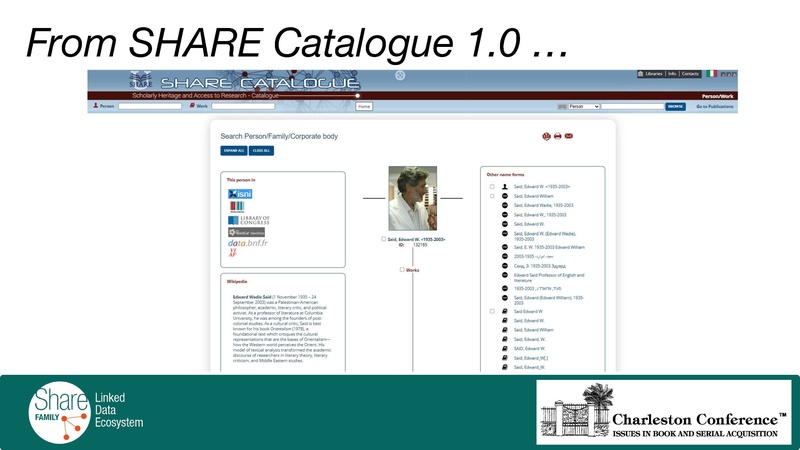Click the red print icon

coord(558,136)
